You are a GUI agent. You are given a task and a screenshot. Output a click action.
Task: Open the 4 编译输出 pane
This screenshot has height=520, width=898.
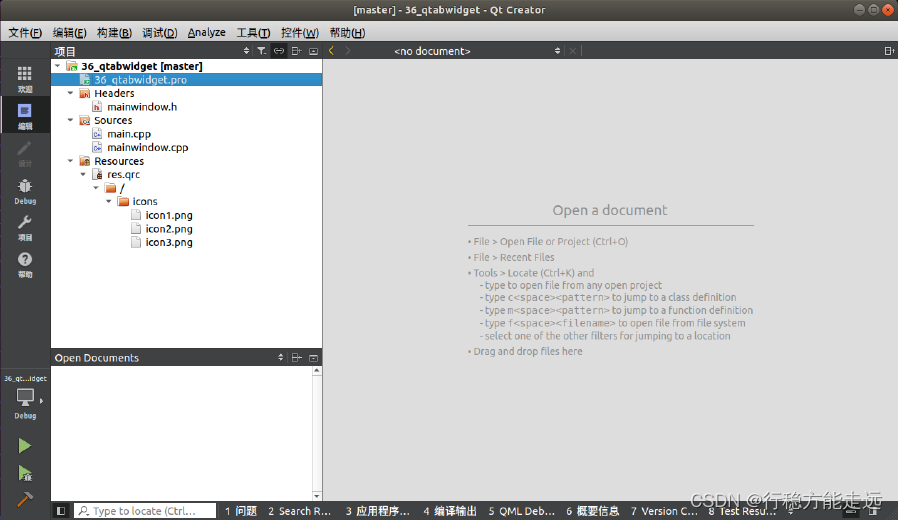click(x=450, y=511)
